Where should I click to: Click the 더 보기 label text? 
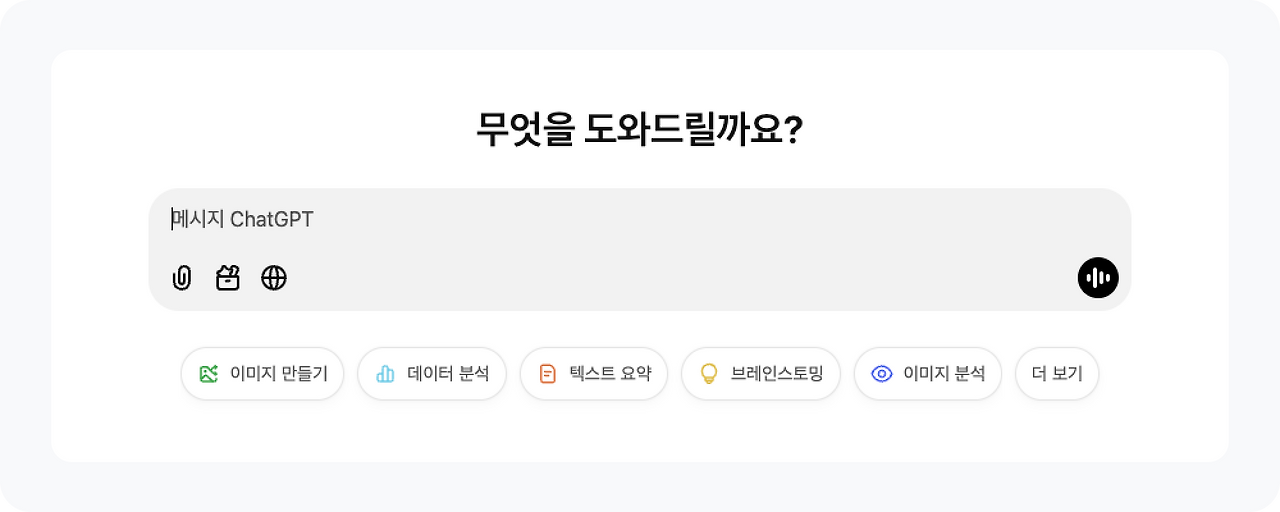1057,374
